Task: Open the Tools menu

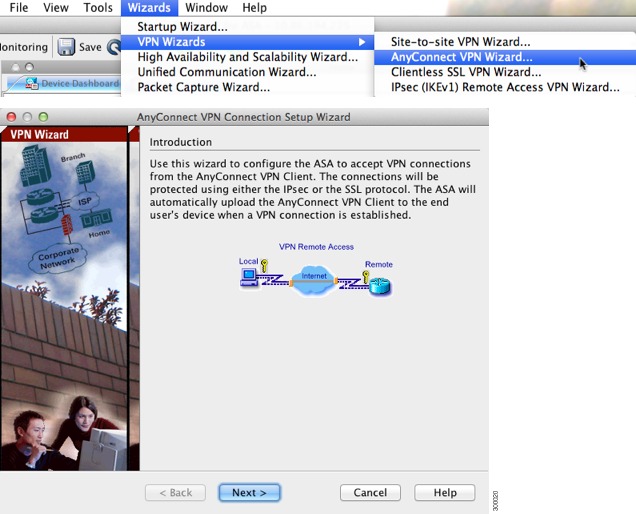Action: coord(98,7)
